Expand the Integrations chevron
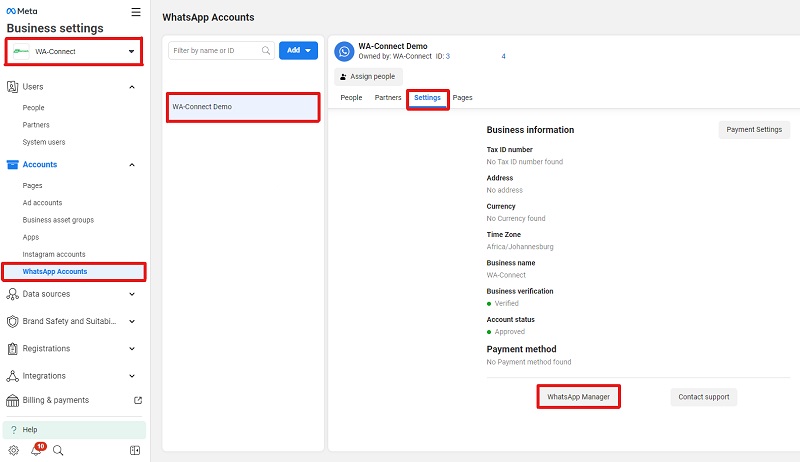 pyautogui.click(x=132, y=376)
